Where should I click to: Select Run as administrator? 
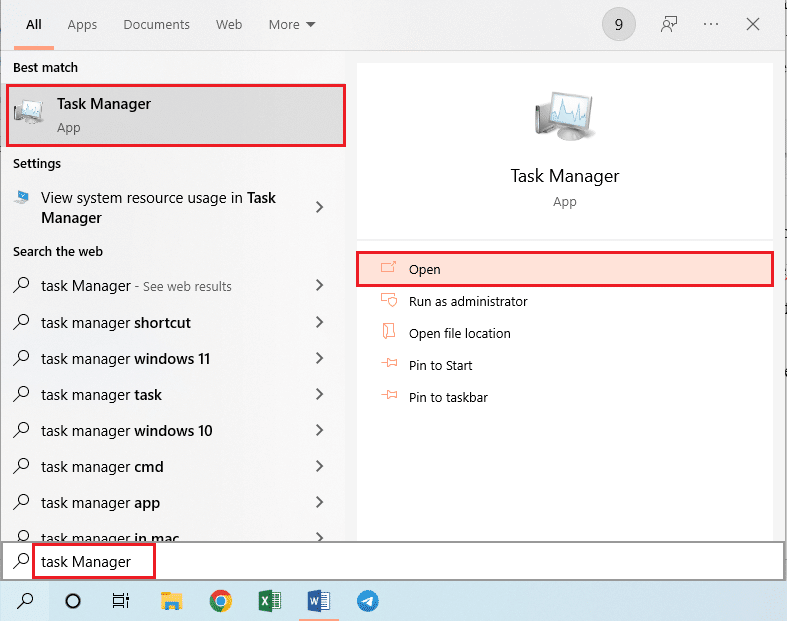click(468, 301)
